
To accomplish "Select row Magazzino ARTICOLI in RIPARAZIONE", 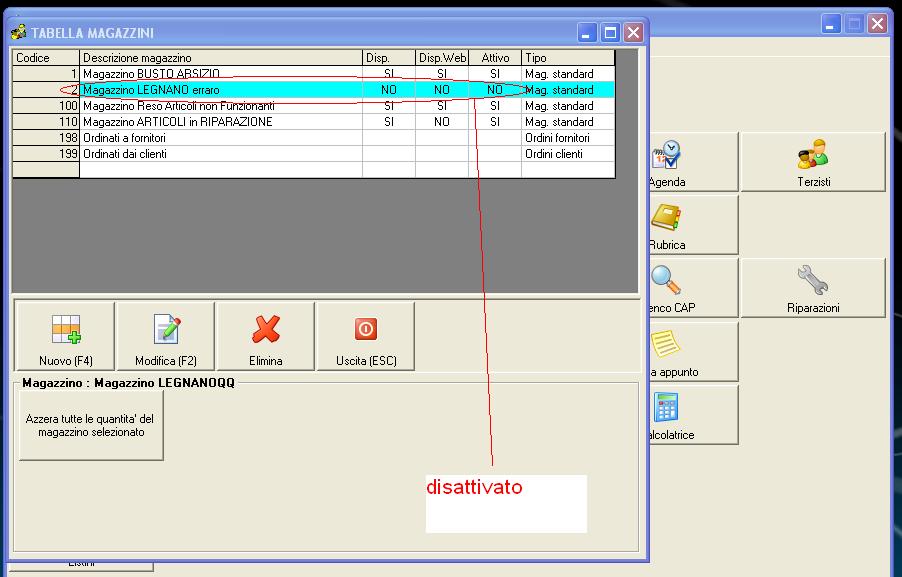I will coord(314,122).
